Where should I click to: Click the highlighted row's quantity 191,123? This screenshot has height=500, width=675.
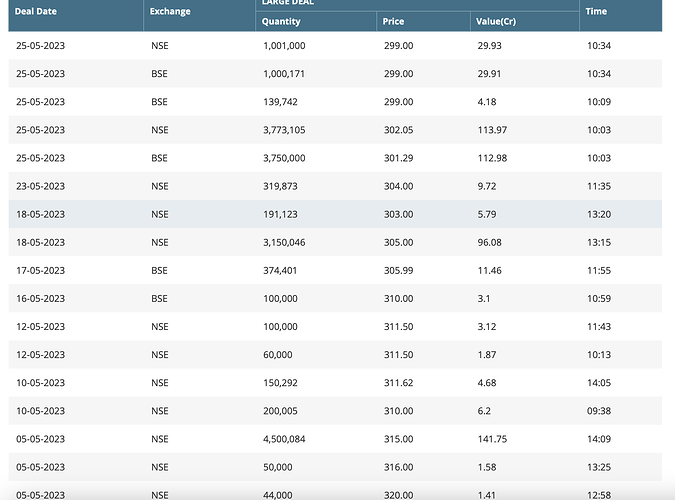280,214
